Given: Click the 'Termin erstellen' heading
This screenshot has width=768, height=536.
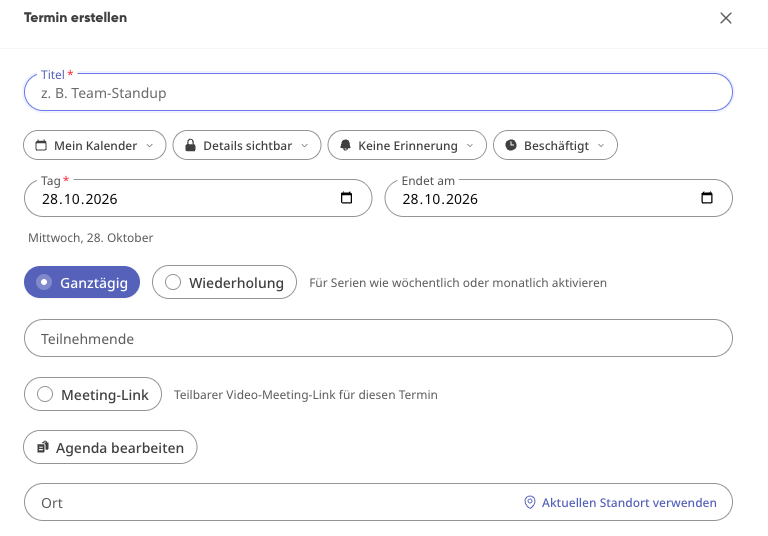Looking at the screenshot, I should pos(75,18).
